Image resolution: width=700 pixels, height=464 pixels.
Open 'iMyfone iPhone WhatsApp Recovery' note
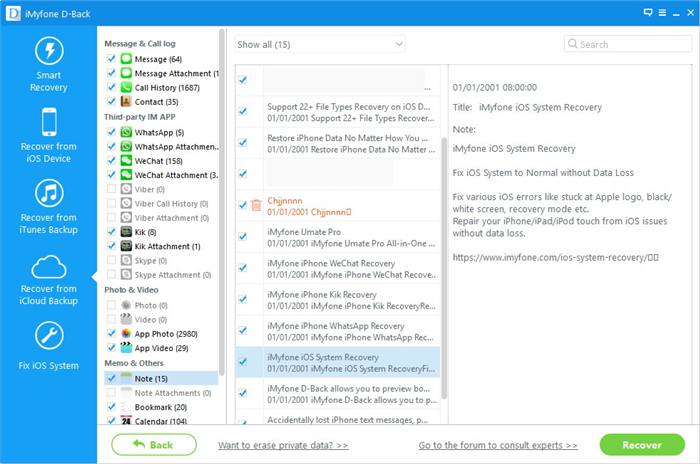click(351, 331)
